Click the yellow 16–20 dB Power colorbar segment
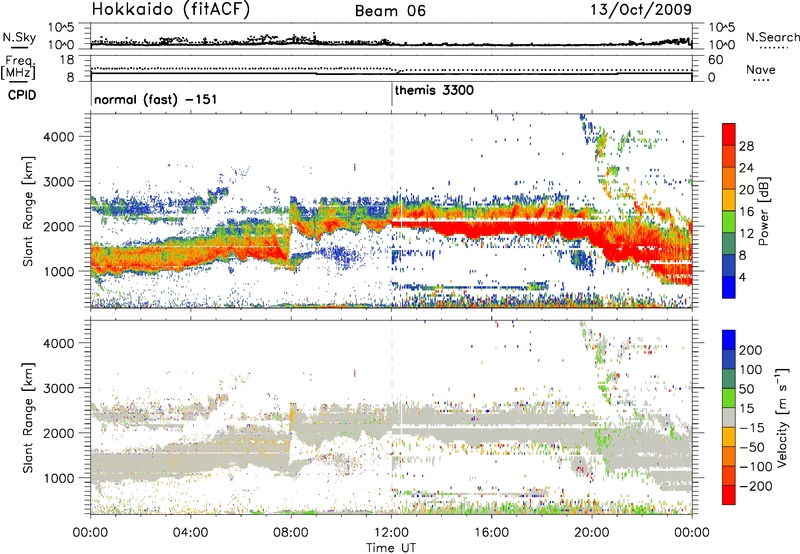This screenshot has width=800, height=554. pyautogui.click(x=729, y=200)
